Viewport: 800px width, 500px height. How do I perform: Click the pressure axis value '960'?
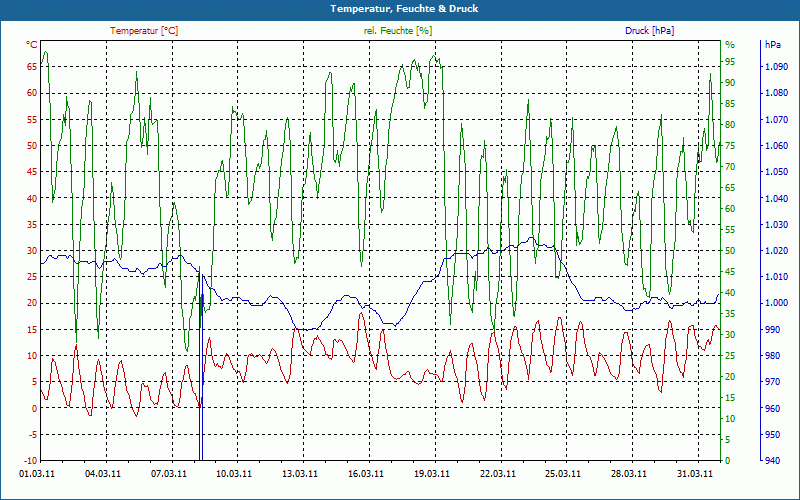point(773,408)
